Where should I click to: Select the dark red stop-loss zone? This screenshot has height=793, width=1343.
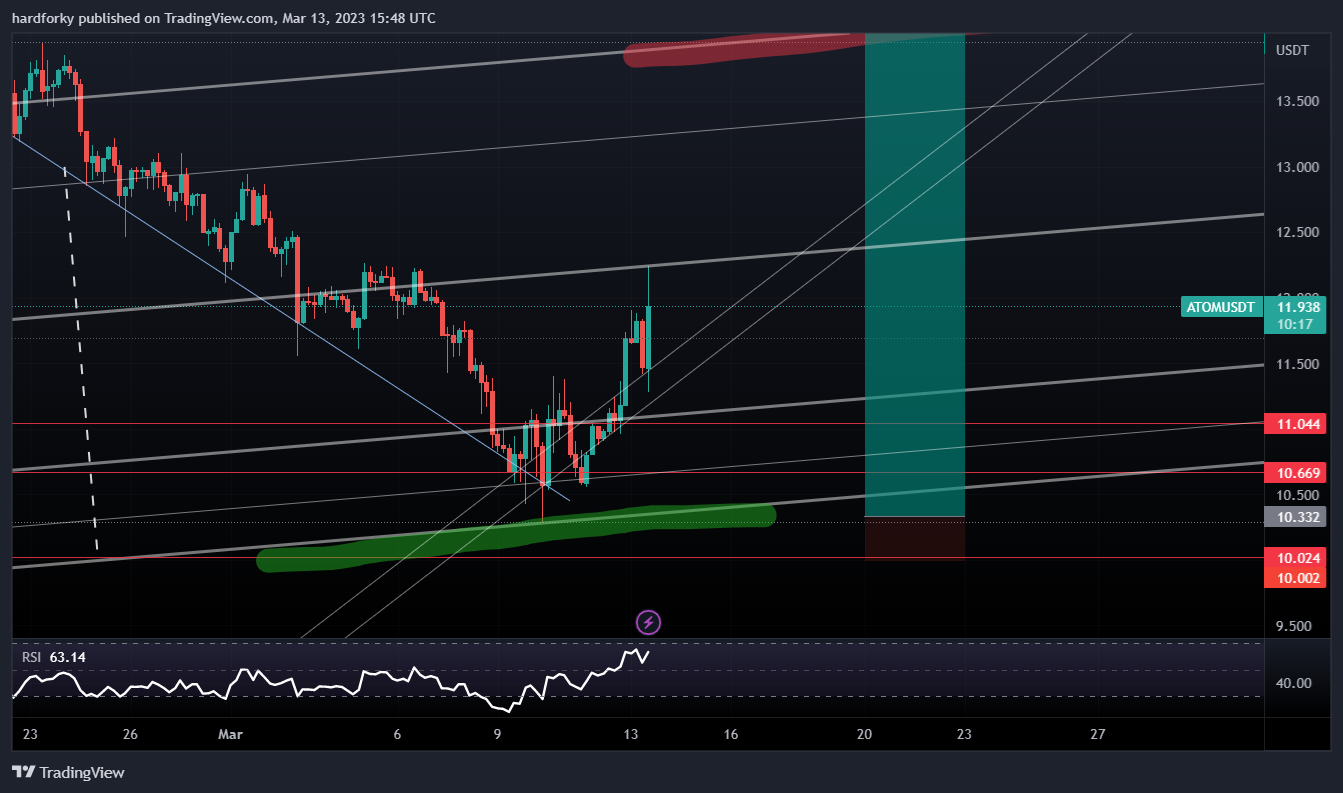[x=914, y=538]
